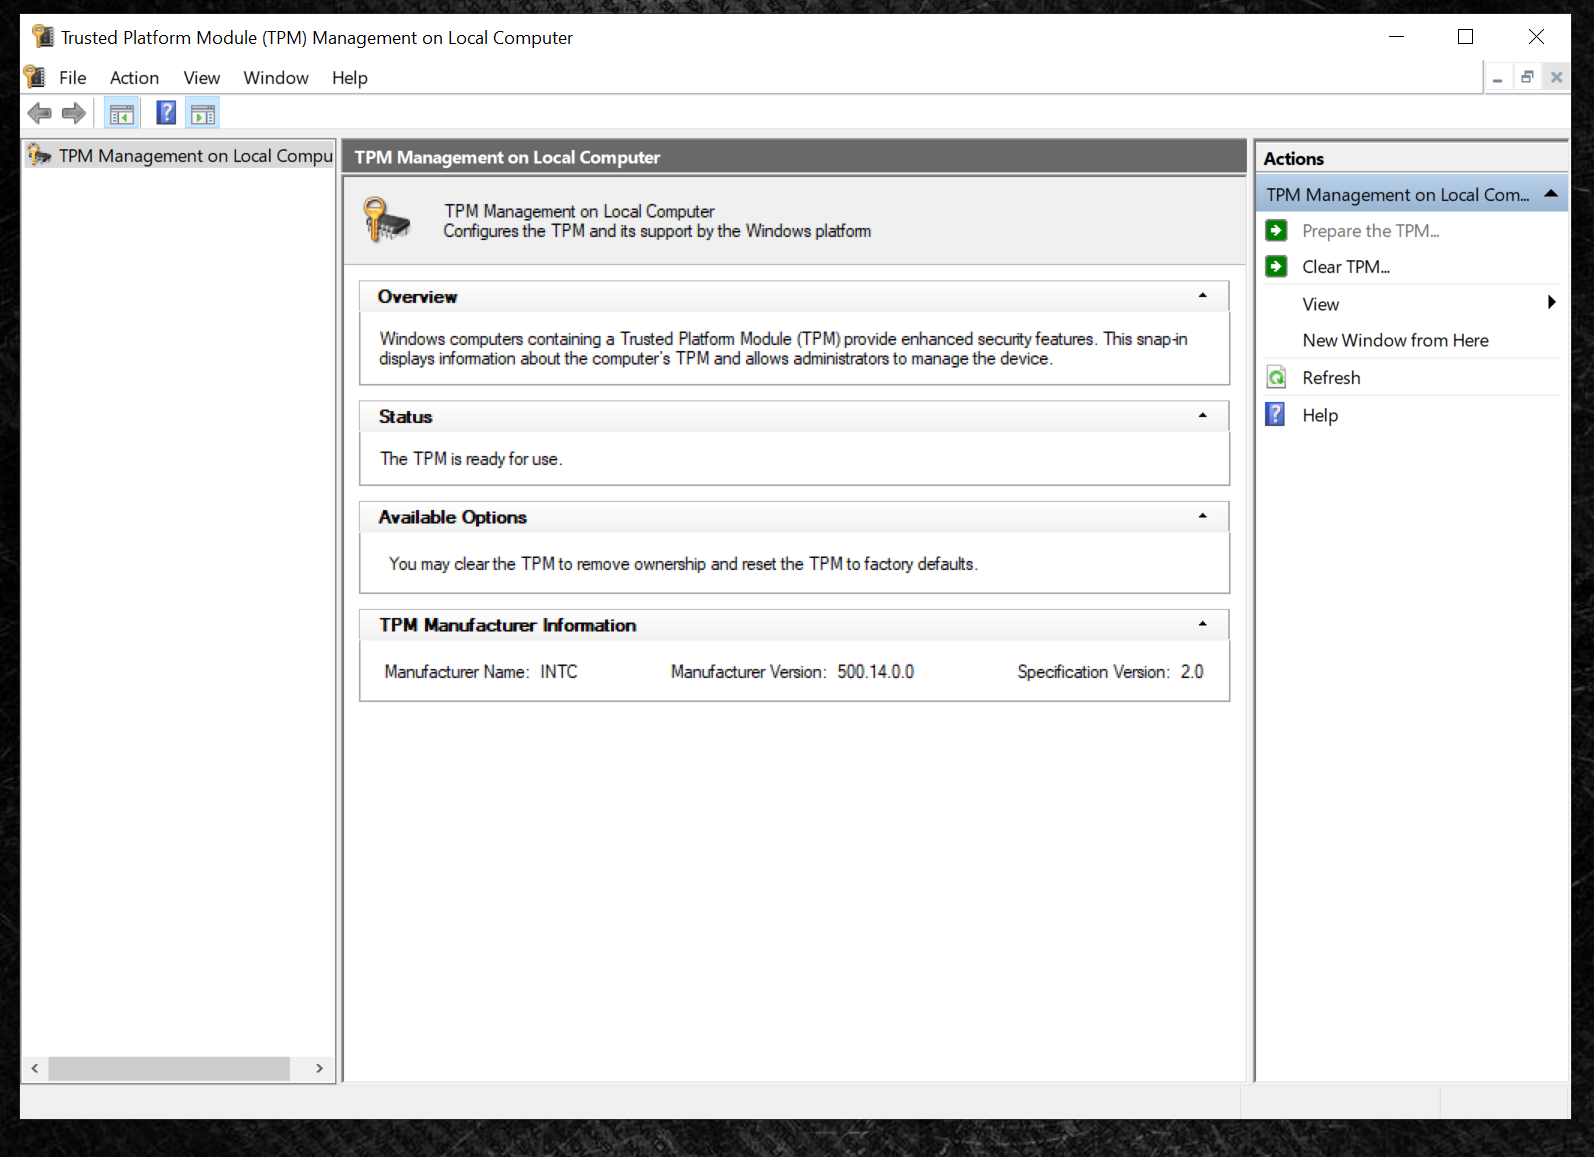Viewport: 1594px width, 1157px height.
Task: Click the blue Help toolbar icon
Action: 166,113
